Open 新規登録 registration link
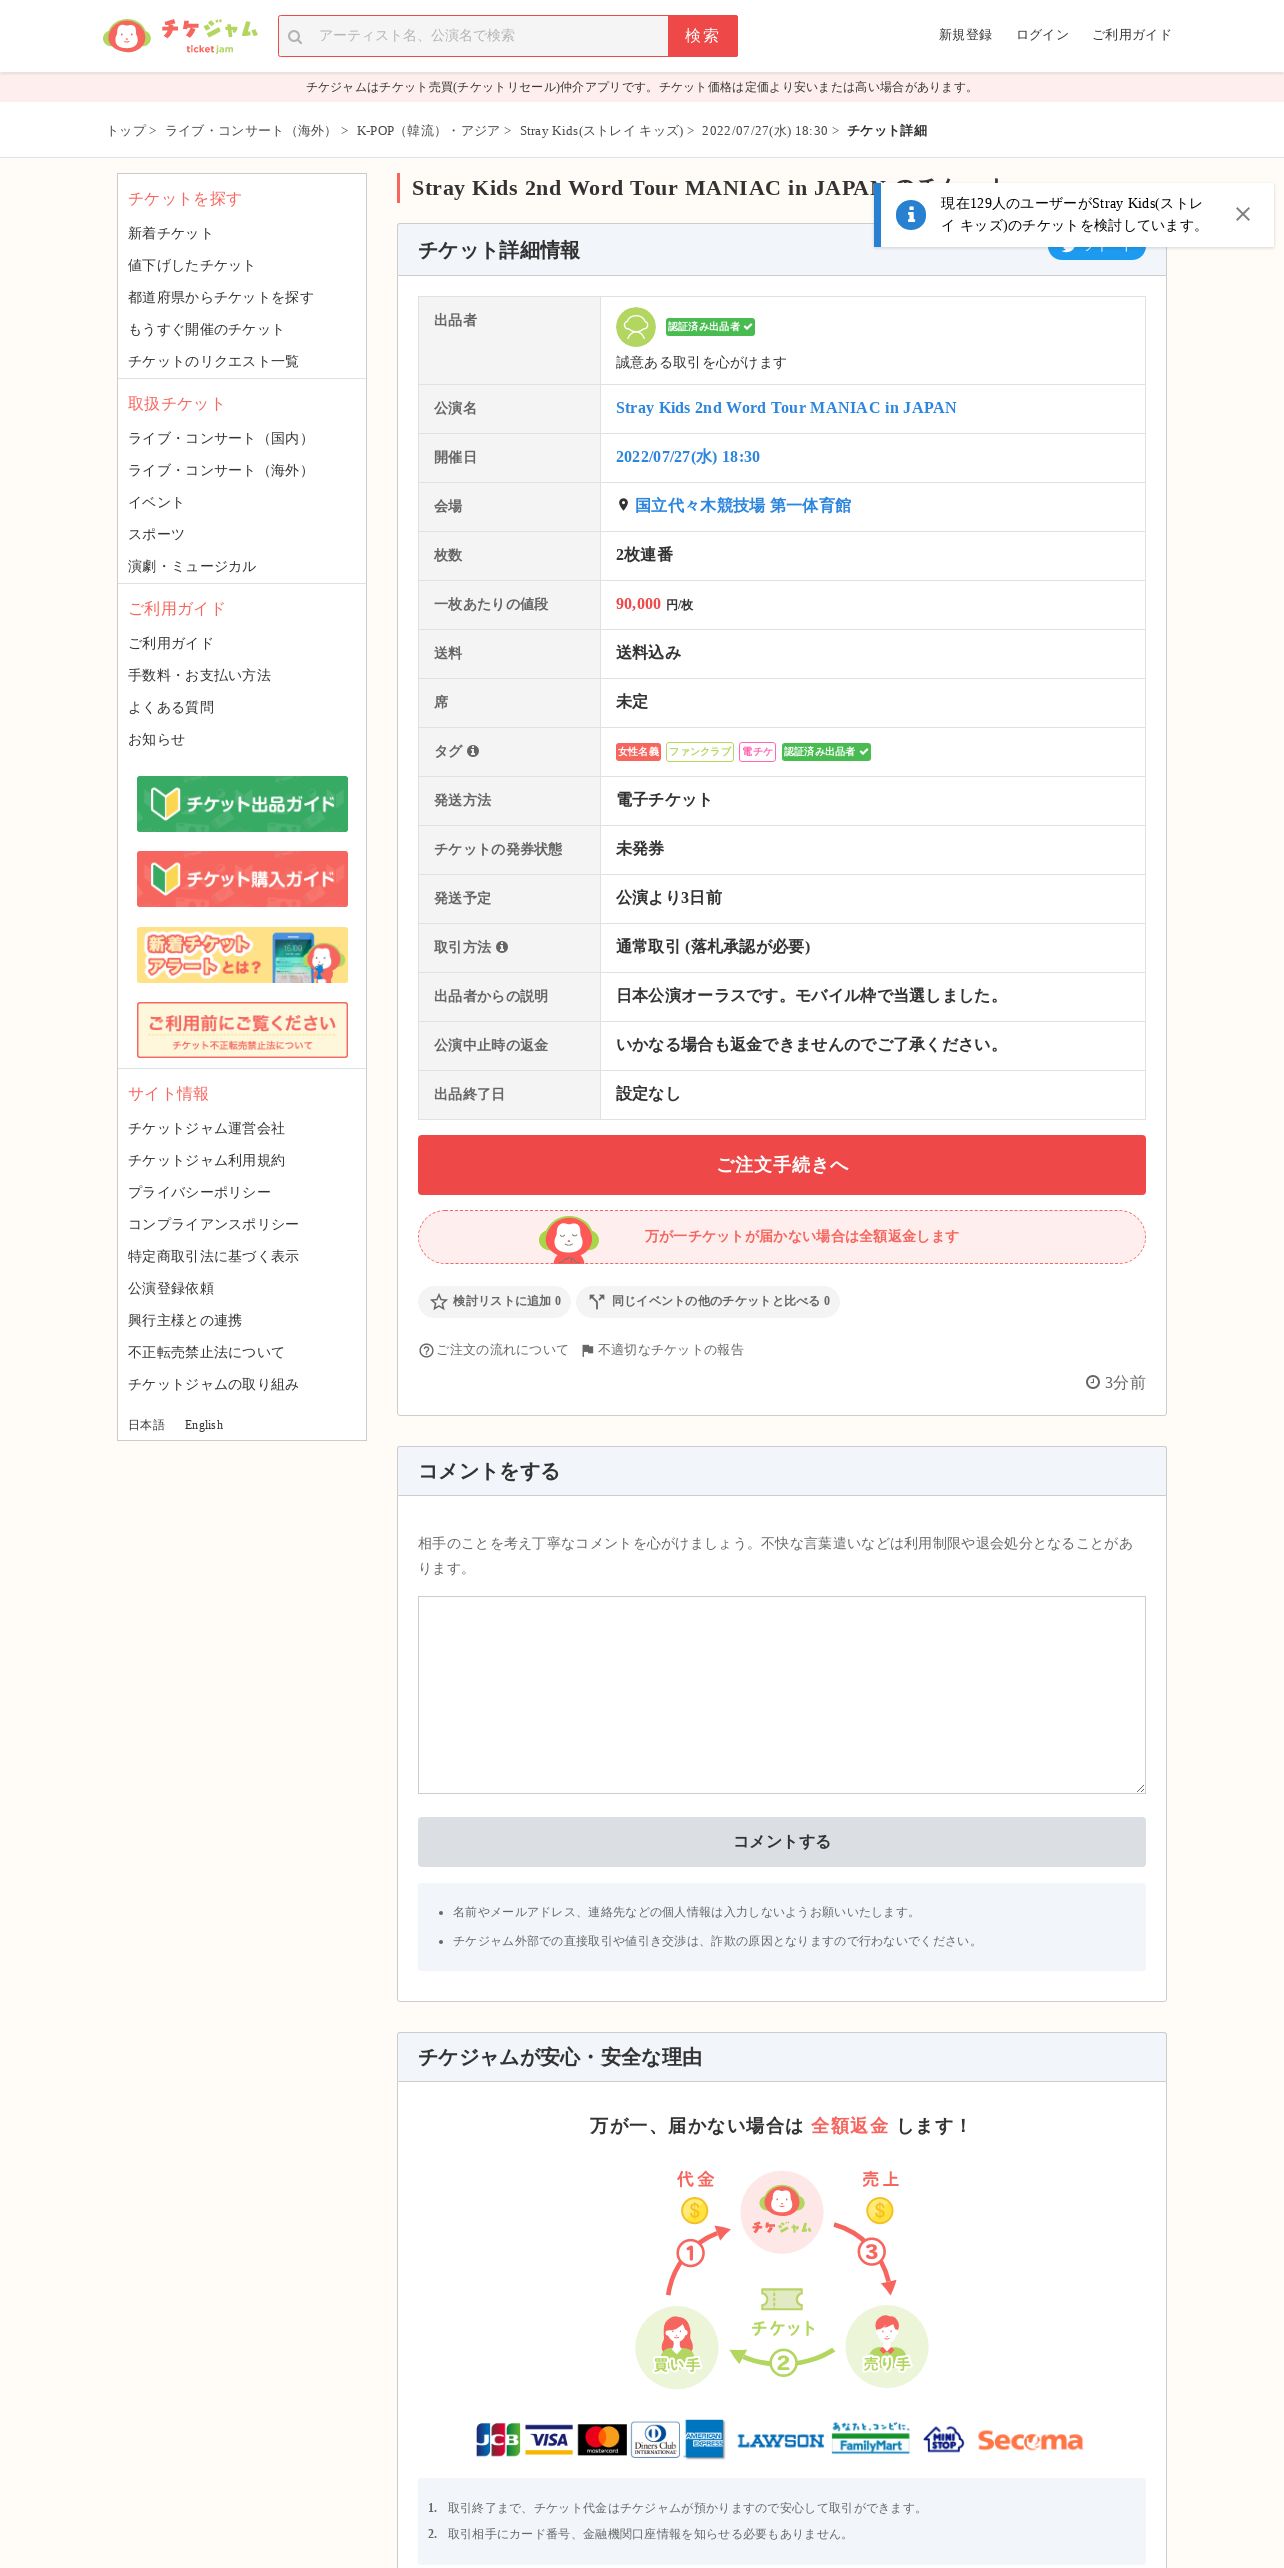The height and width of the screenshot is (2568, 1284). pos(965,35)
